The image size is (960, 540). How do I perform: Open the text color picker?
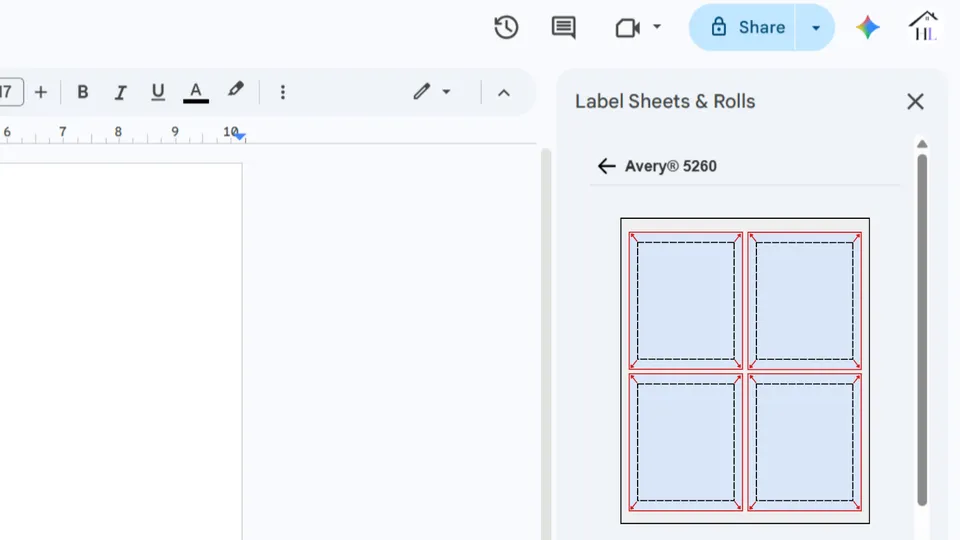point(196,92)
